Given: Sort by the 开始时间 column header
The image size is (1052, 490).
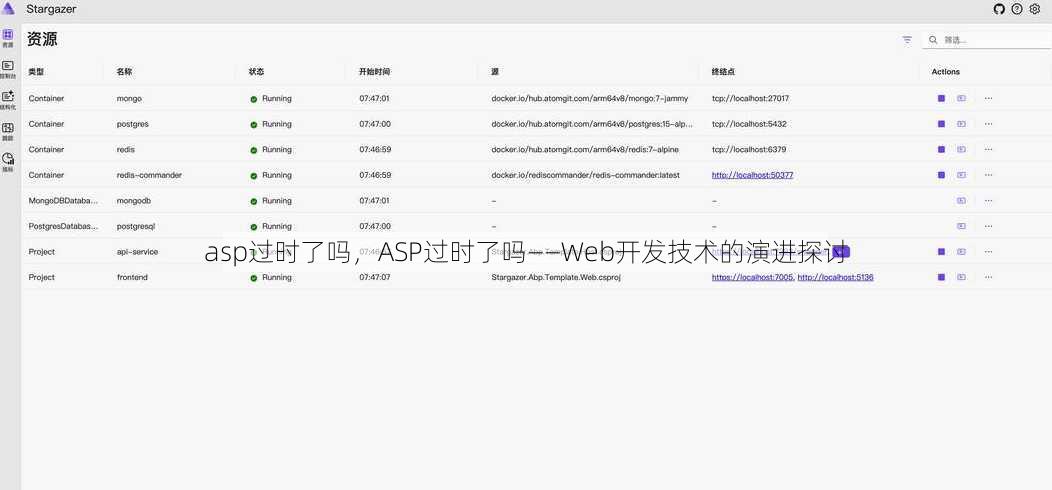Looking at the screenshot, I should coord(374,71).
